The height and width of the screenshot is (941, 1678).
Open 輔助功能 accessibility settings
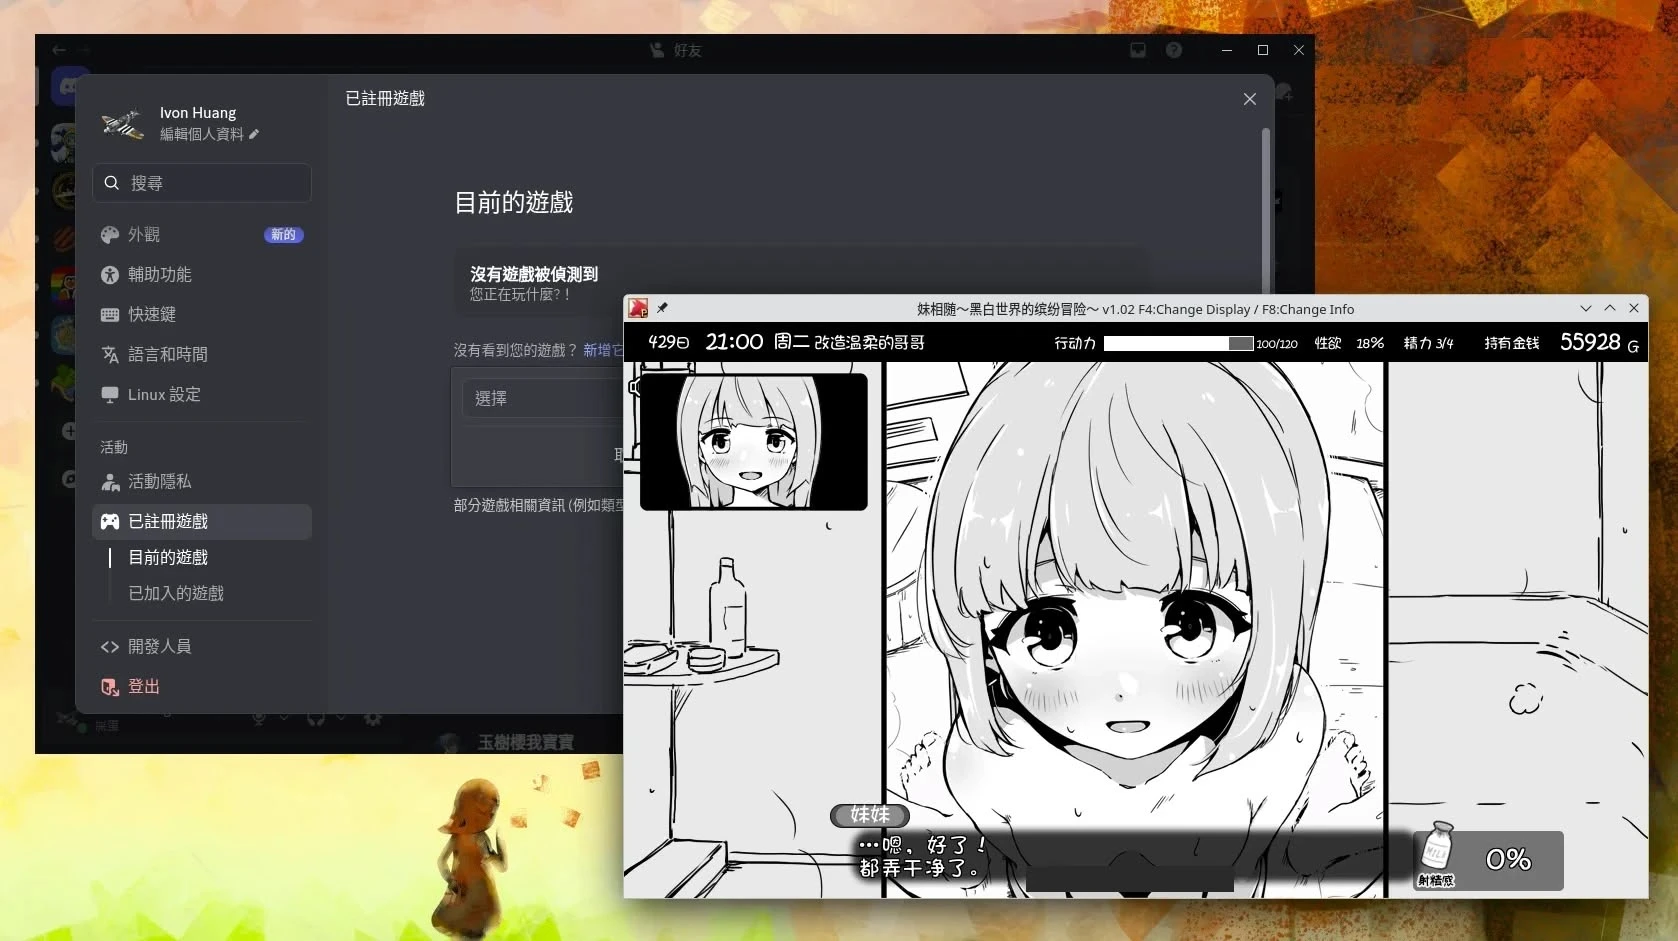(201, 274)
